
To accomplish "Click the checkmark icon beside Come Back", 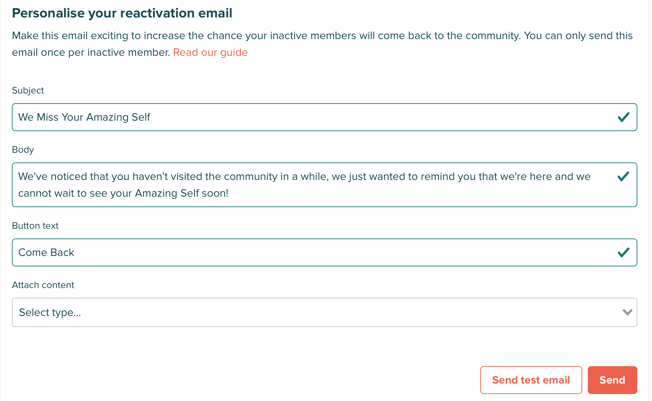I will [x=623, y=252].
